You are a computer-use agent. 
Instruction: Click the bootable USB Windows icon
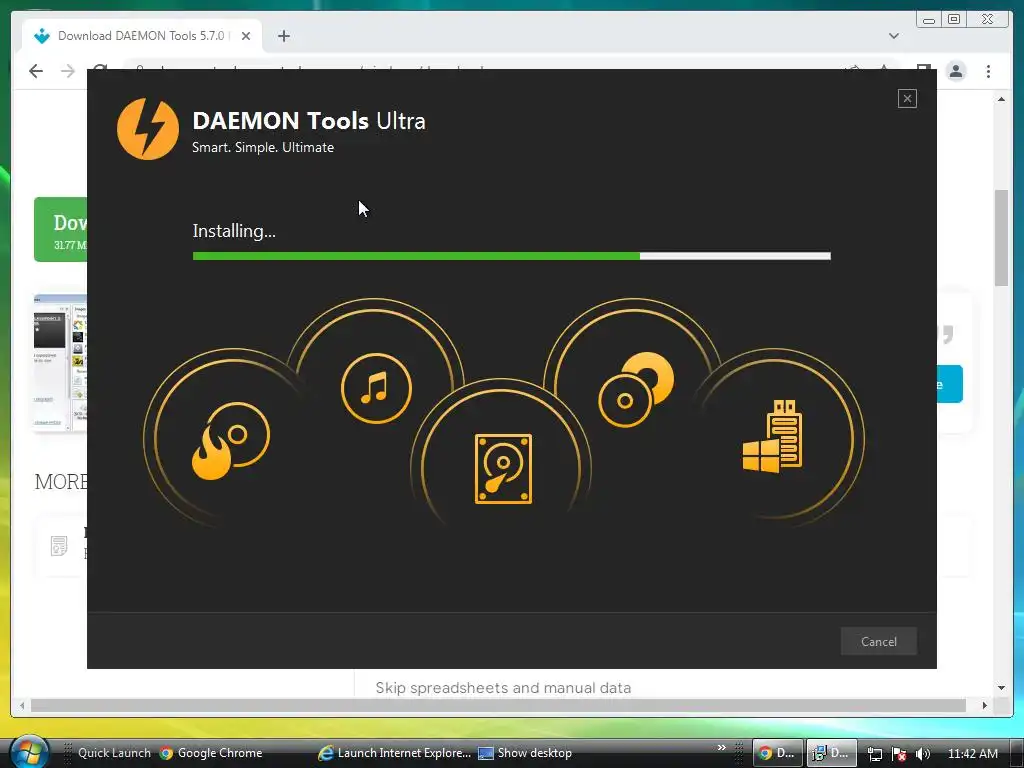coord(773,436)
